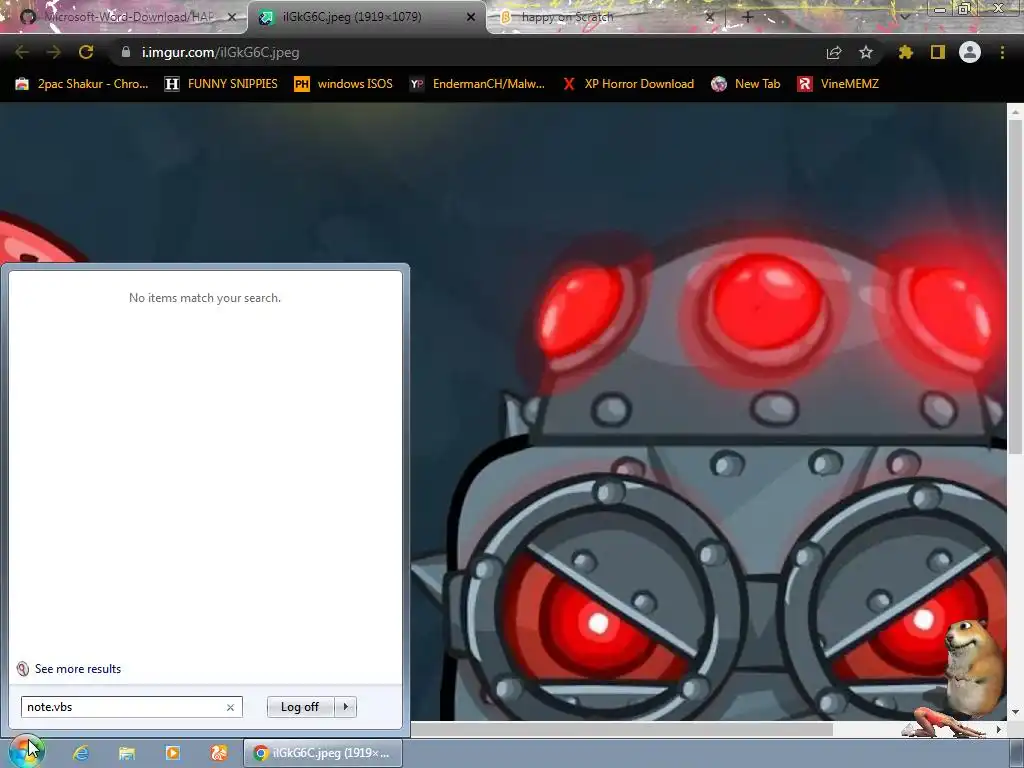
Task: Open the EndermanCH/Malw... bookmark
Action: (477, 84)
